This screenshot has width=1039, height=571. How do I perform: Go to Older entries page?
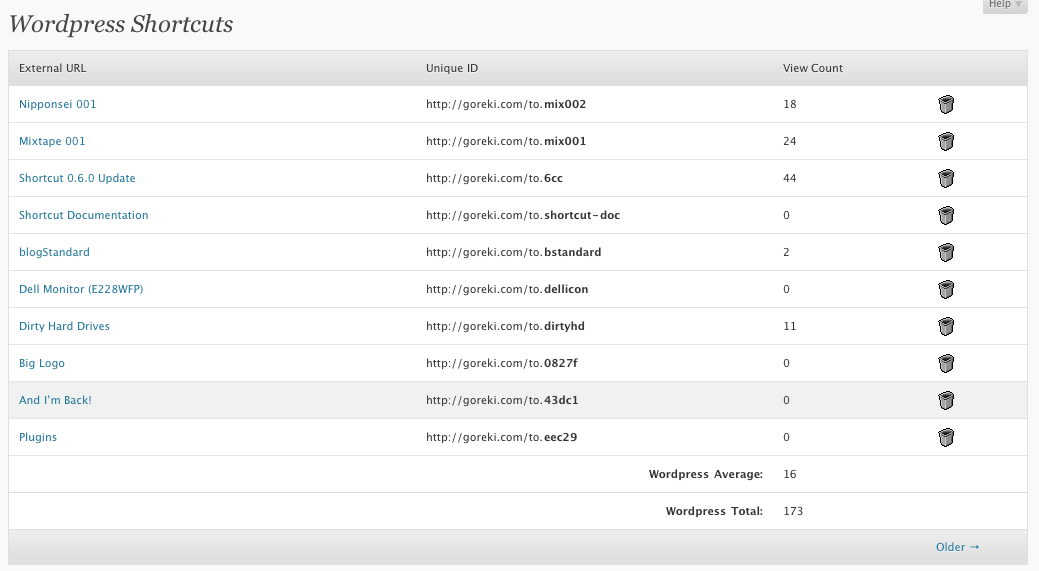pos(957,547)
